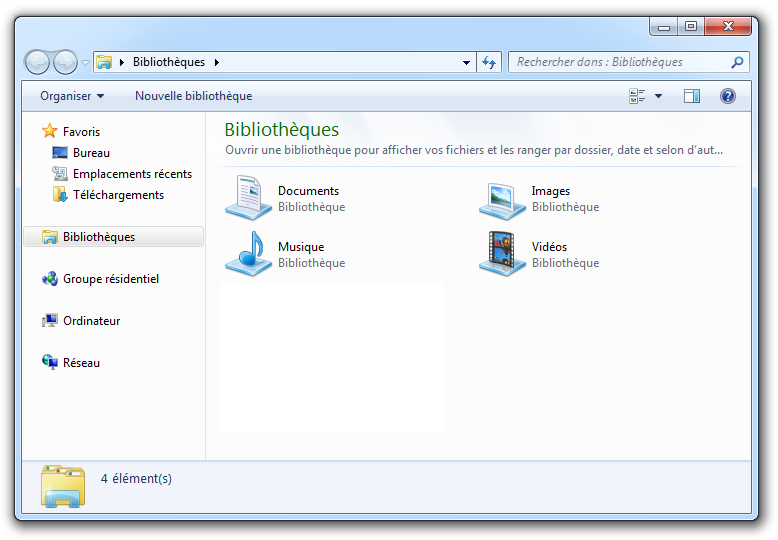This screenshot has width=778, height=540.
Task: Click the Forward navigation arrow
Action: [x=65, y=63]
